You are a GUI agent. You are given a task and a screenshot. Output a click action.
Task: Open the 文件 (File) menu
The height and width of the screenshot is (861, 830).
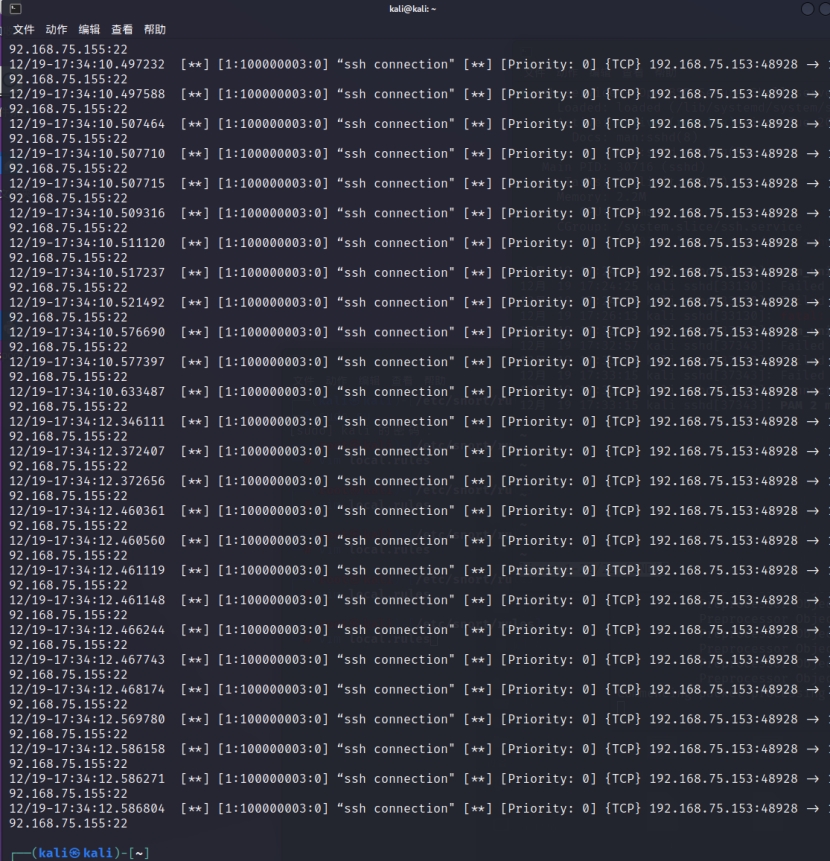[x=23, y=30]
